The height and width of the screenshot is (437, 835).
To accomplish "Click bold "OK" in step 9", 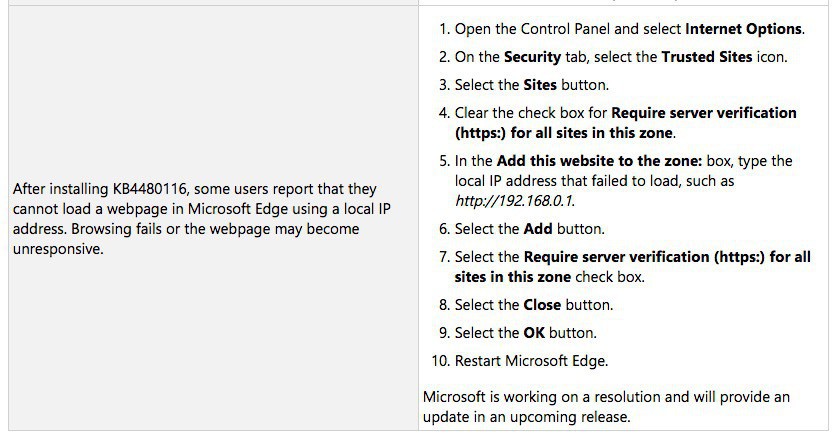I will pos(534,333).
